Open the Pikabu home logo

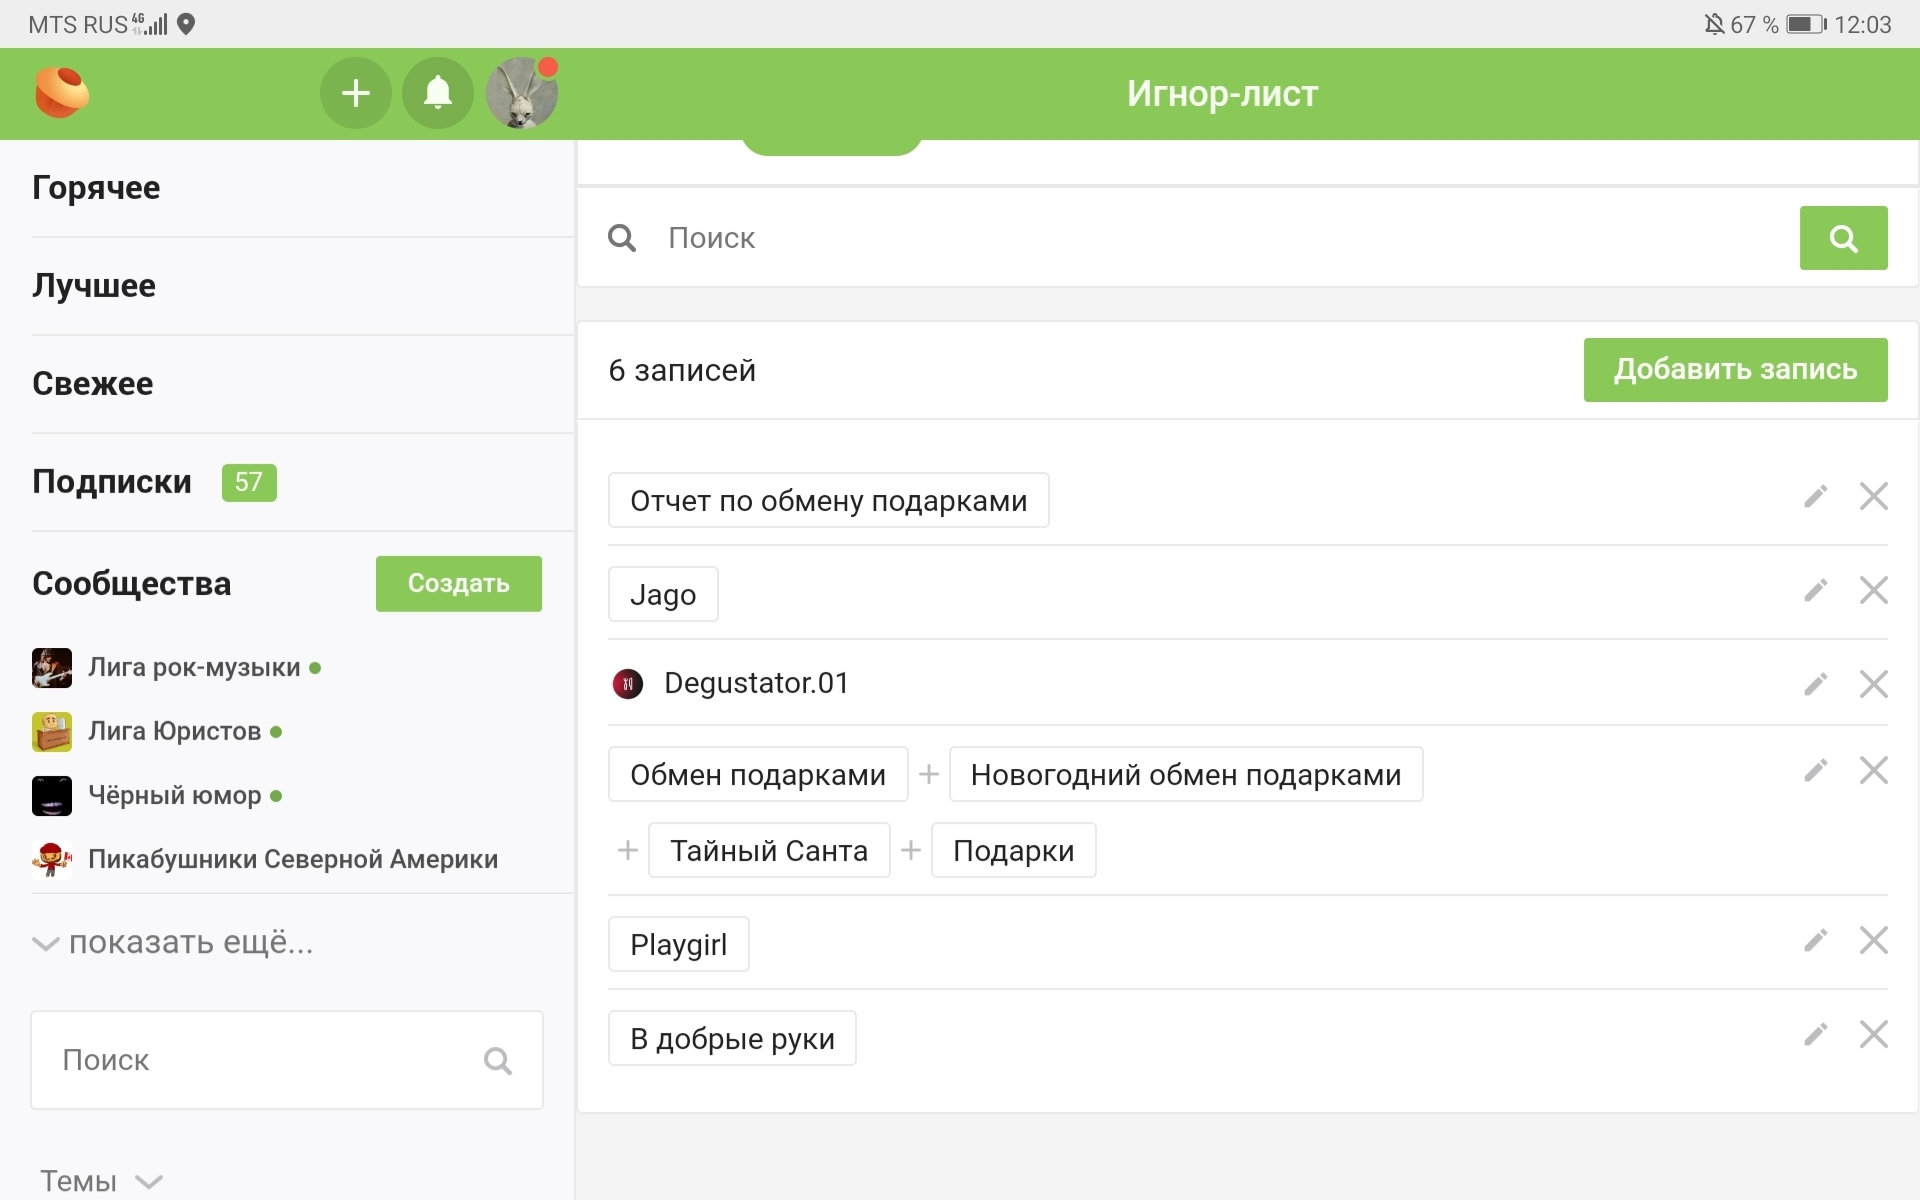[62, 93]
